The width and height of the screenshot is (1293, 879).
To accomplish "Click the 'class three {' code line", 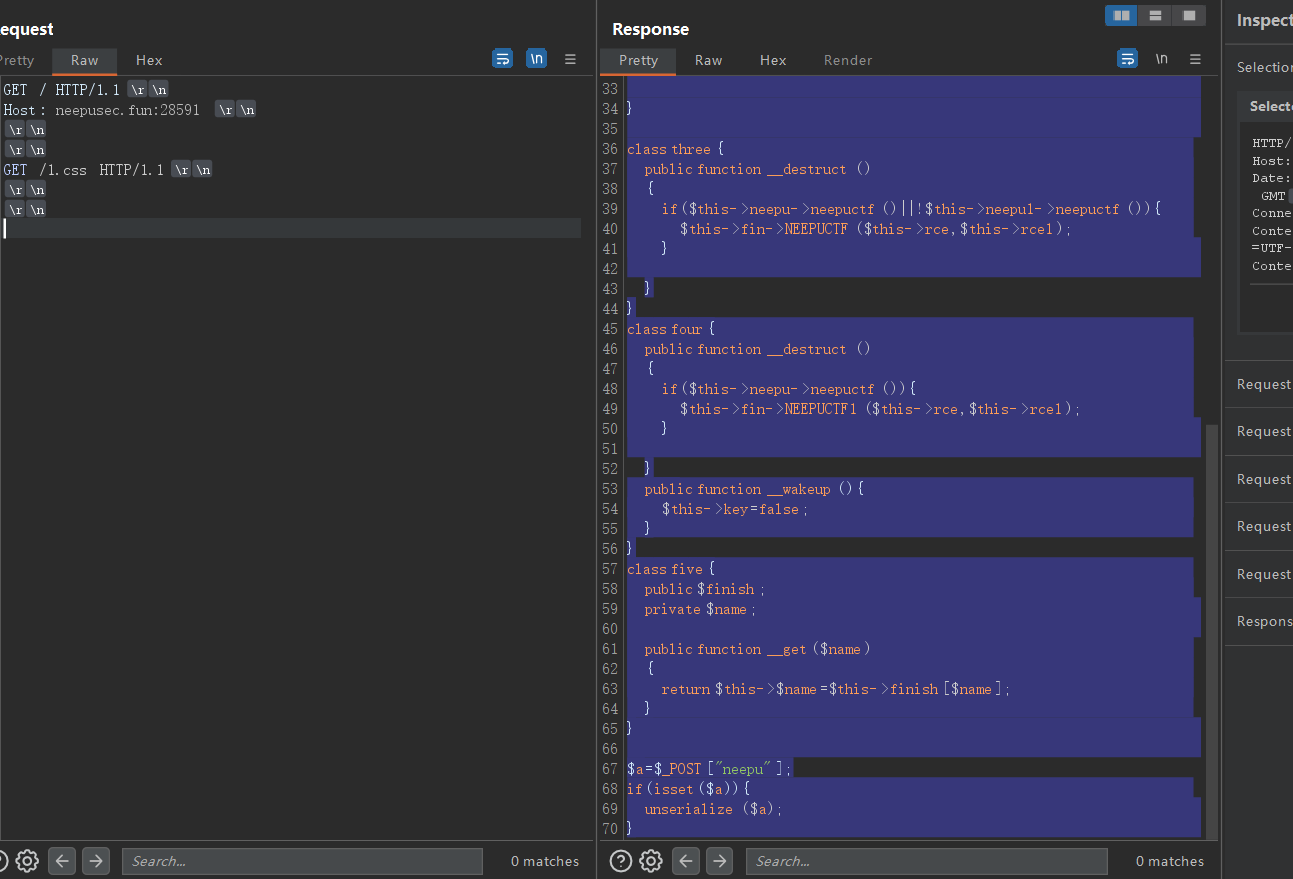I will 676,149.
